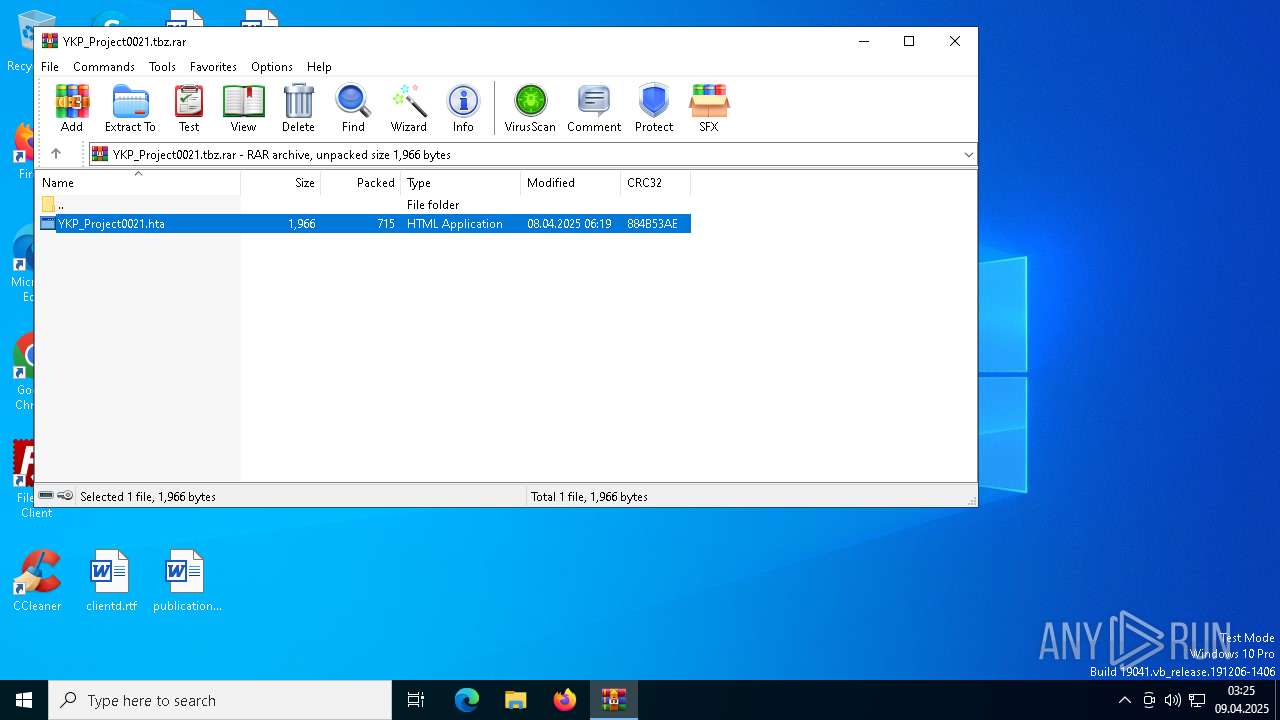Screen dimensions: 1280x720
Task: Click the View file toolbar icon
Action: pyautogui.click(x=243, y=108)
